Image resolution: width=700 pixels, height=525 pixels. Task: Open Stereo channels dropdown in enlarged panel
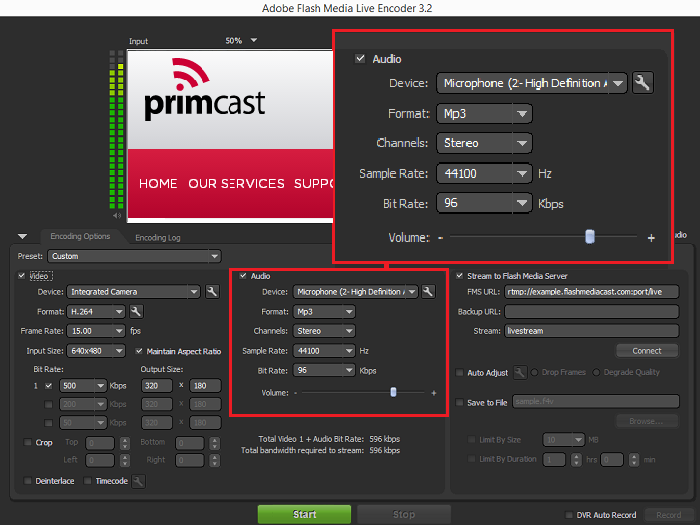(x=484, y=143)
